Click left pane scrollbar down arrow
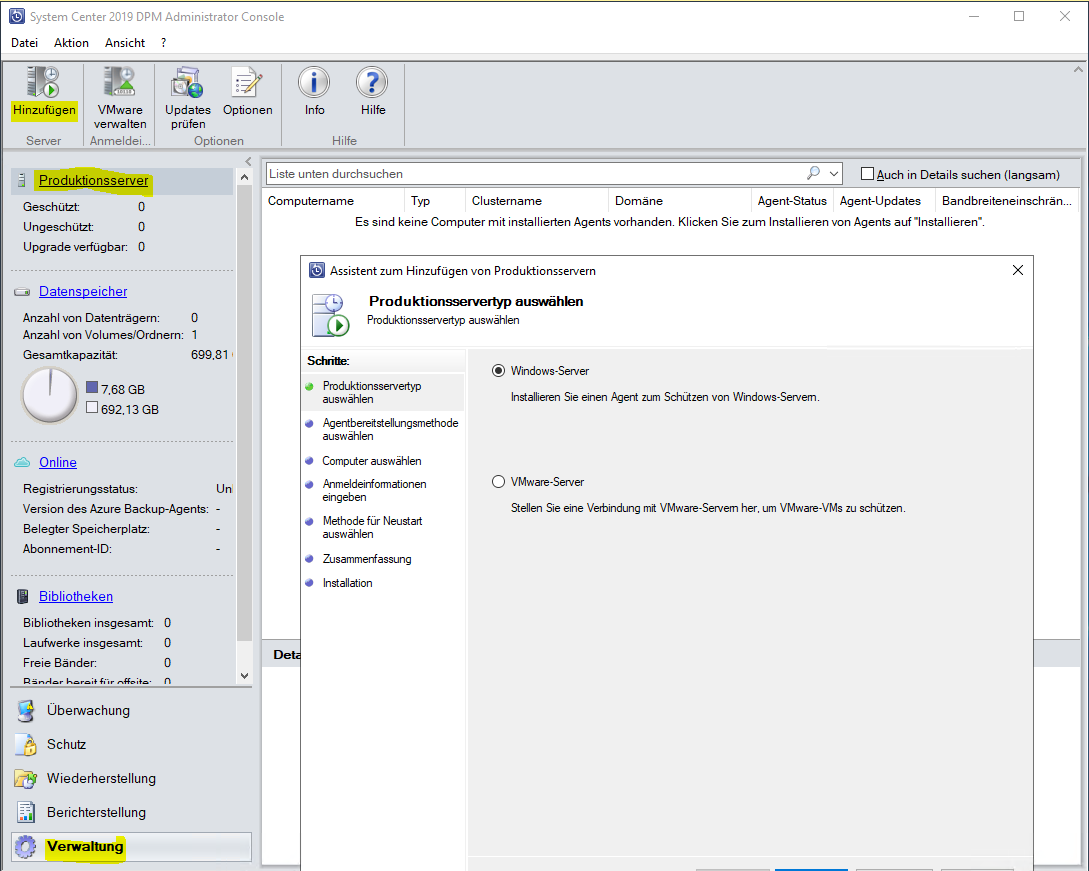This screenshot has height=871, width=1089. click(x=244, y=676)
